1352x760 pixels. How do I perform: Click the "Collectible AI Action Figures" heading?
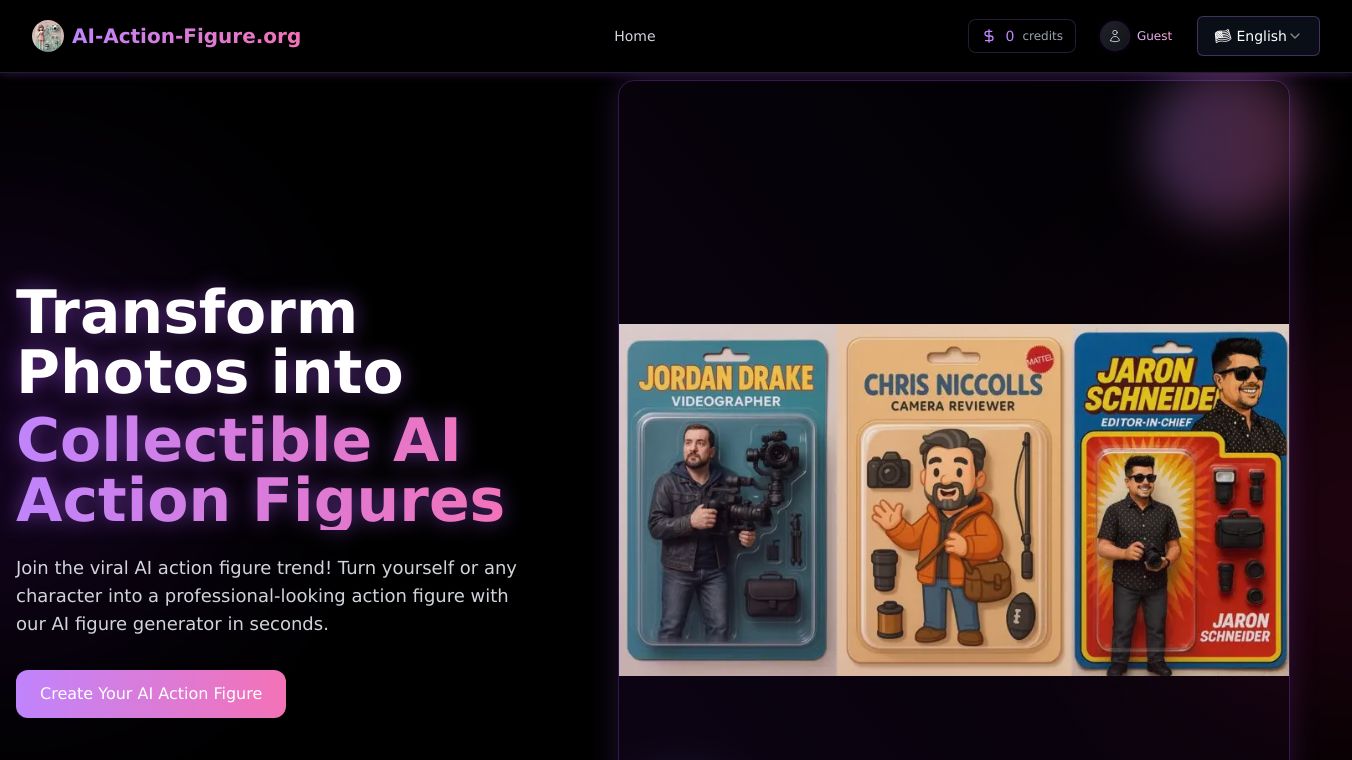click(260, 469)
